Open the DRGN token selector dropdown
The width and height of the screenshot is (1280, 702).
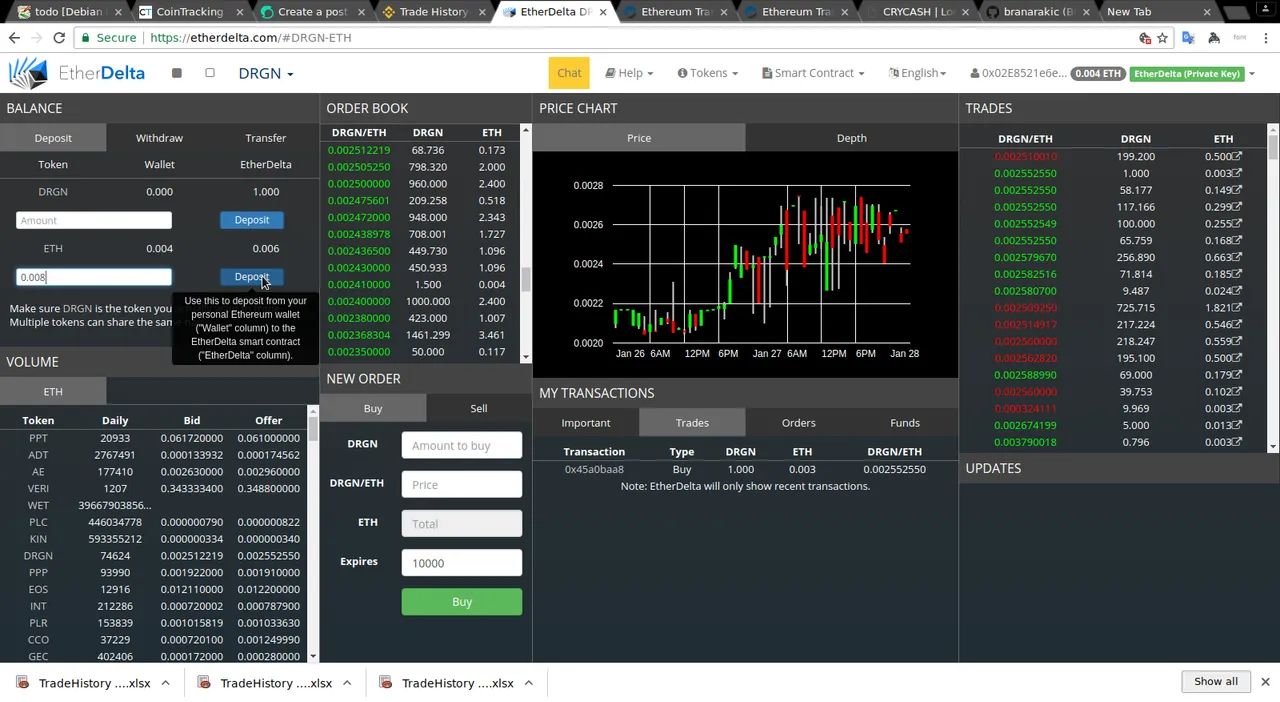[266, 73]
